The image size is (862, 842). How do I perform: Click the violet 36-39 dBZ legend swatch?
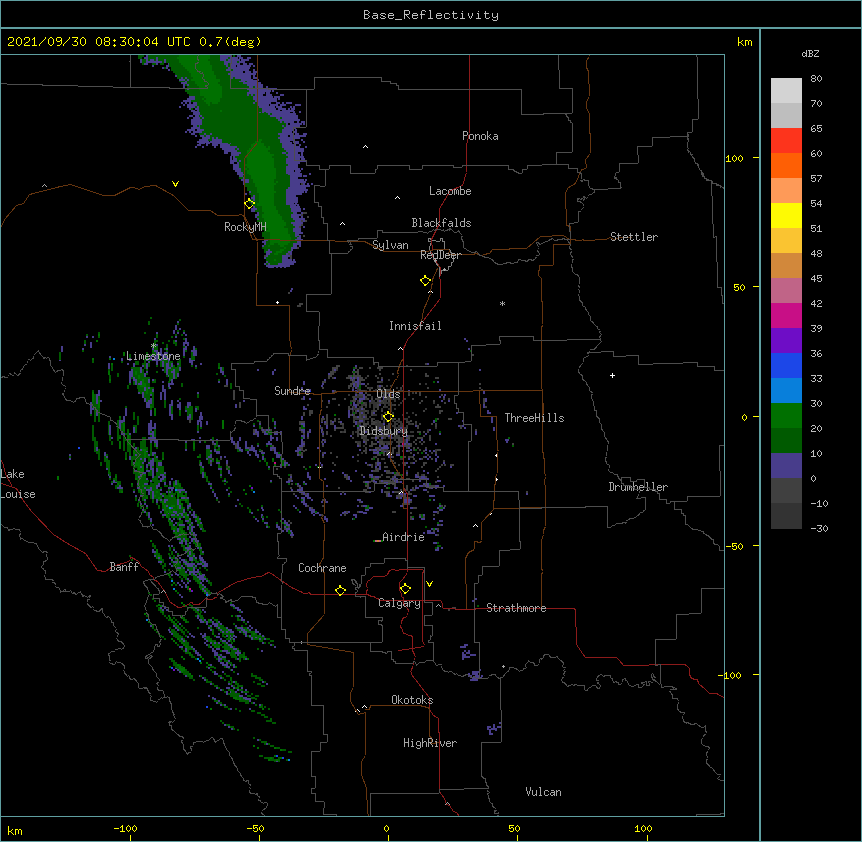coord(786,341)
